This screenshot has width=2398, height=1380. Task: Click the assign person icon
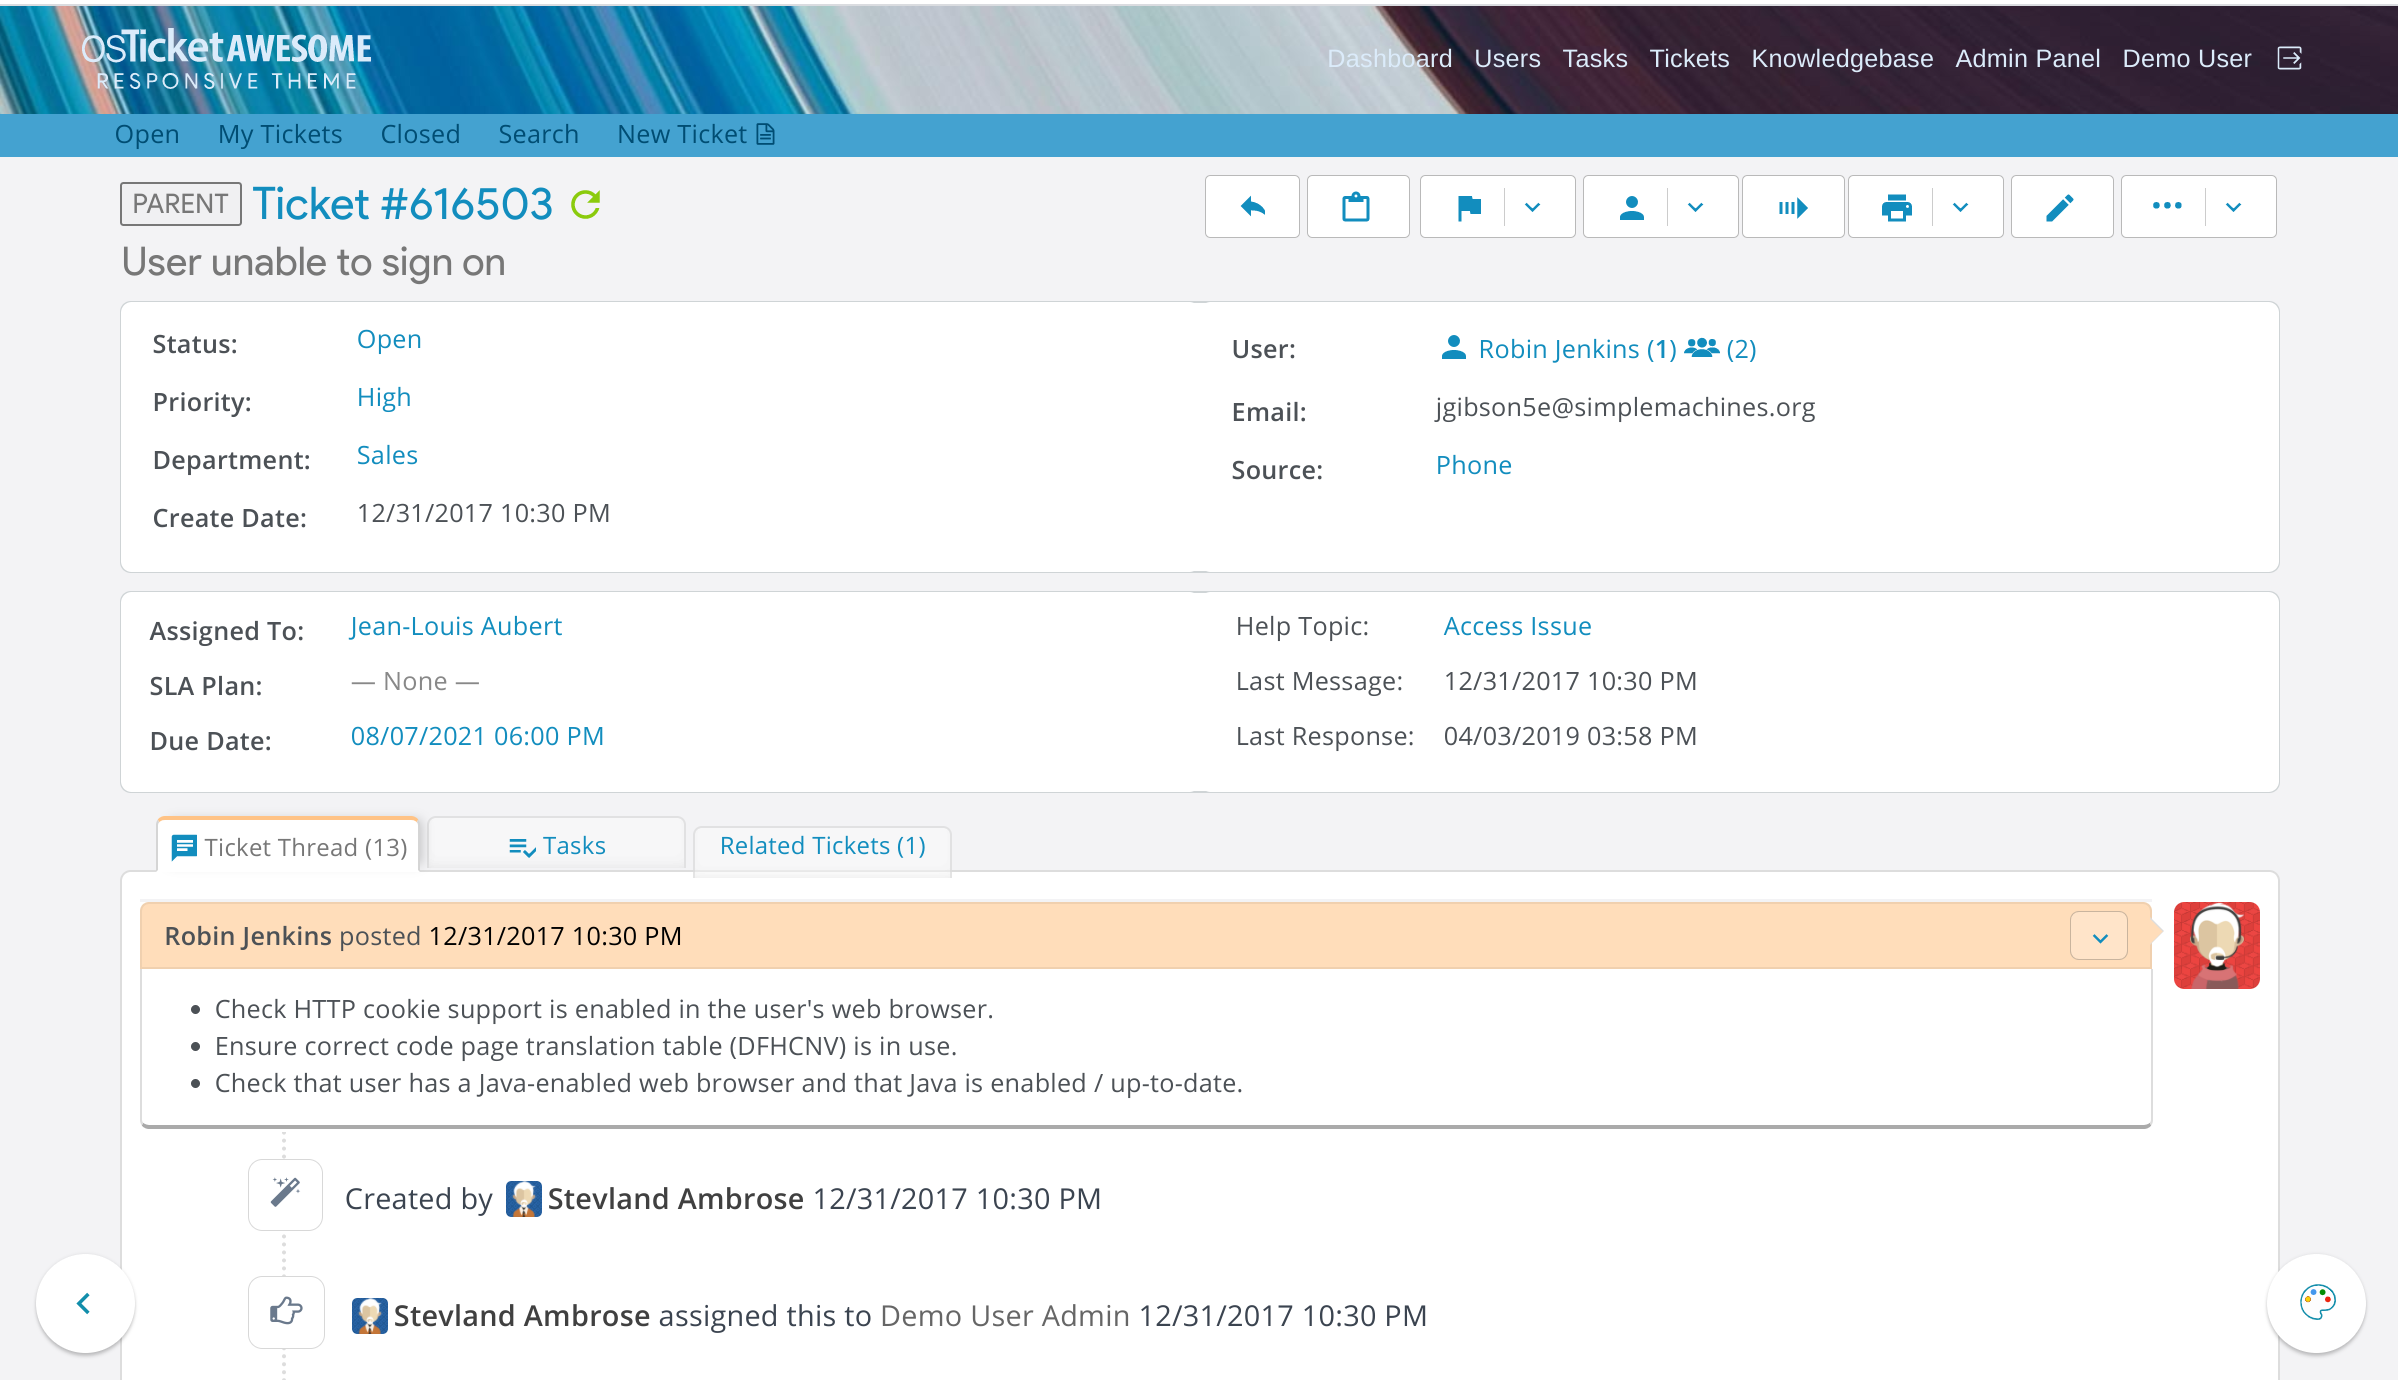[1631, 207]
